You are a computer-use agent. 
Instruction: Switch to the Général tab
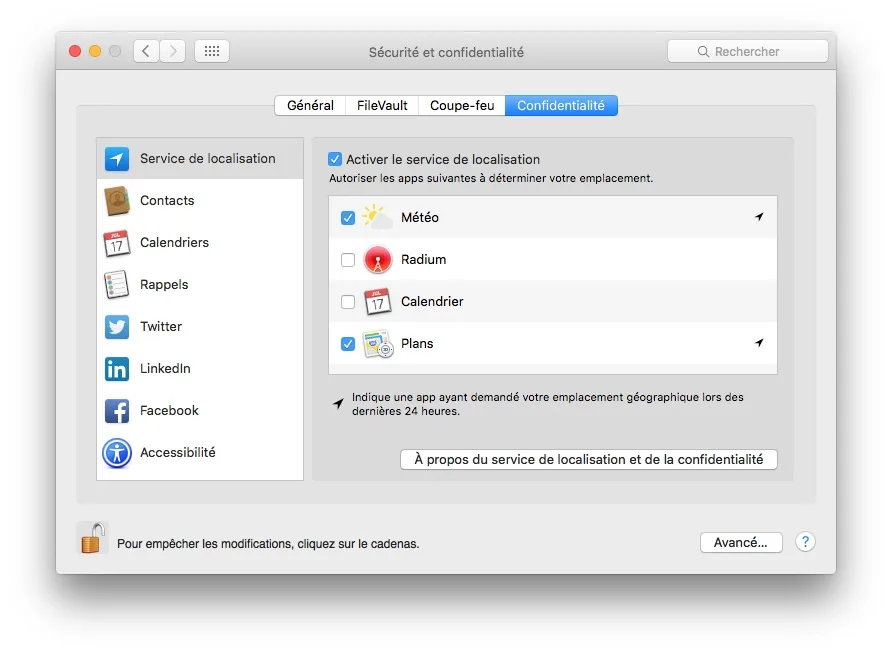(x=310, y=104)
